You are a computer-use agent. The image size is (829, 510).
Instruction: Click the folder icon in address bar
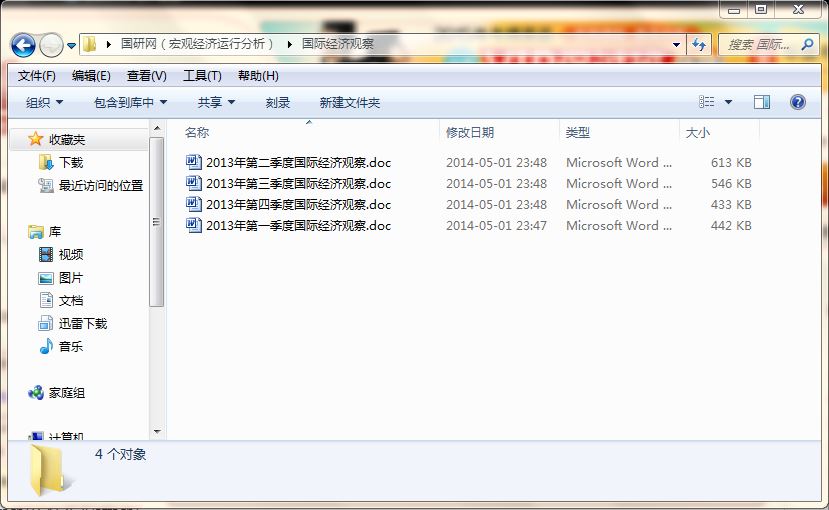[90, 44]
